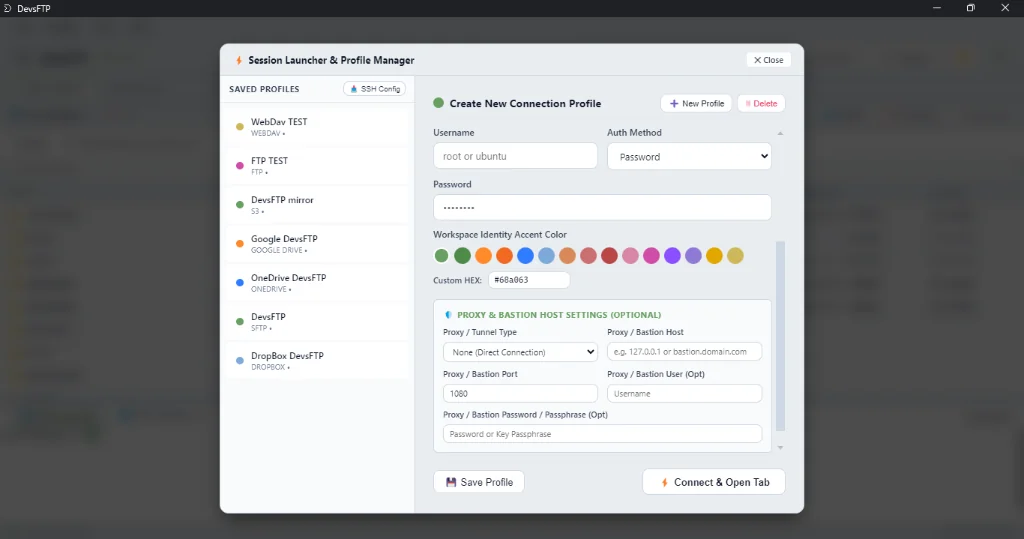Click the form scrollbar down arrow

780,448
